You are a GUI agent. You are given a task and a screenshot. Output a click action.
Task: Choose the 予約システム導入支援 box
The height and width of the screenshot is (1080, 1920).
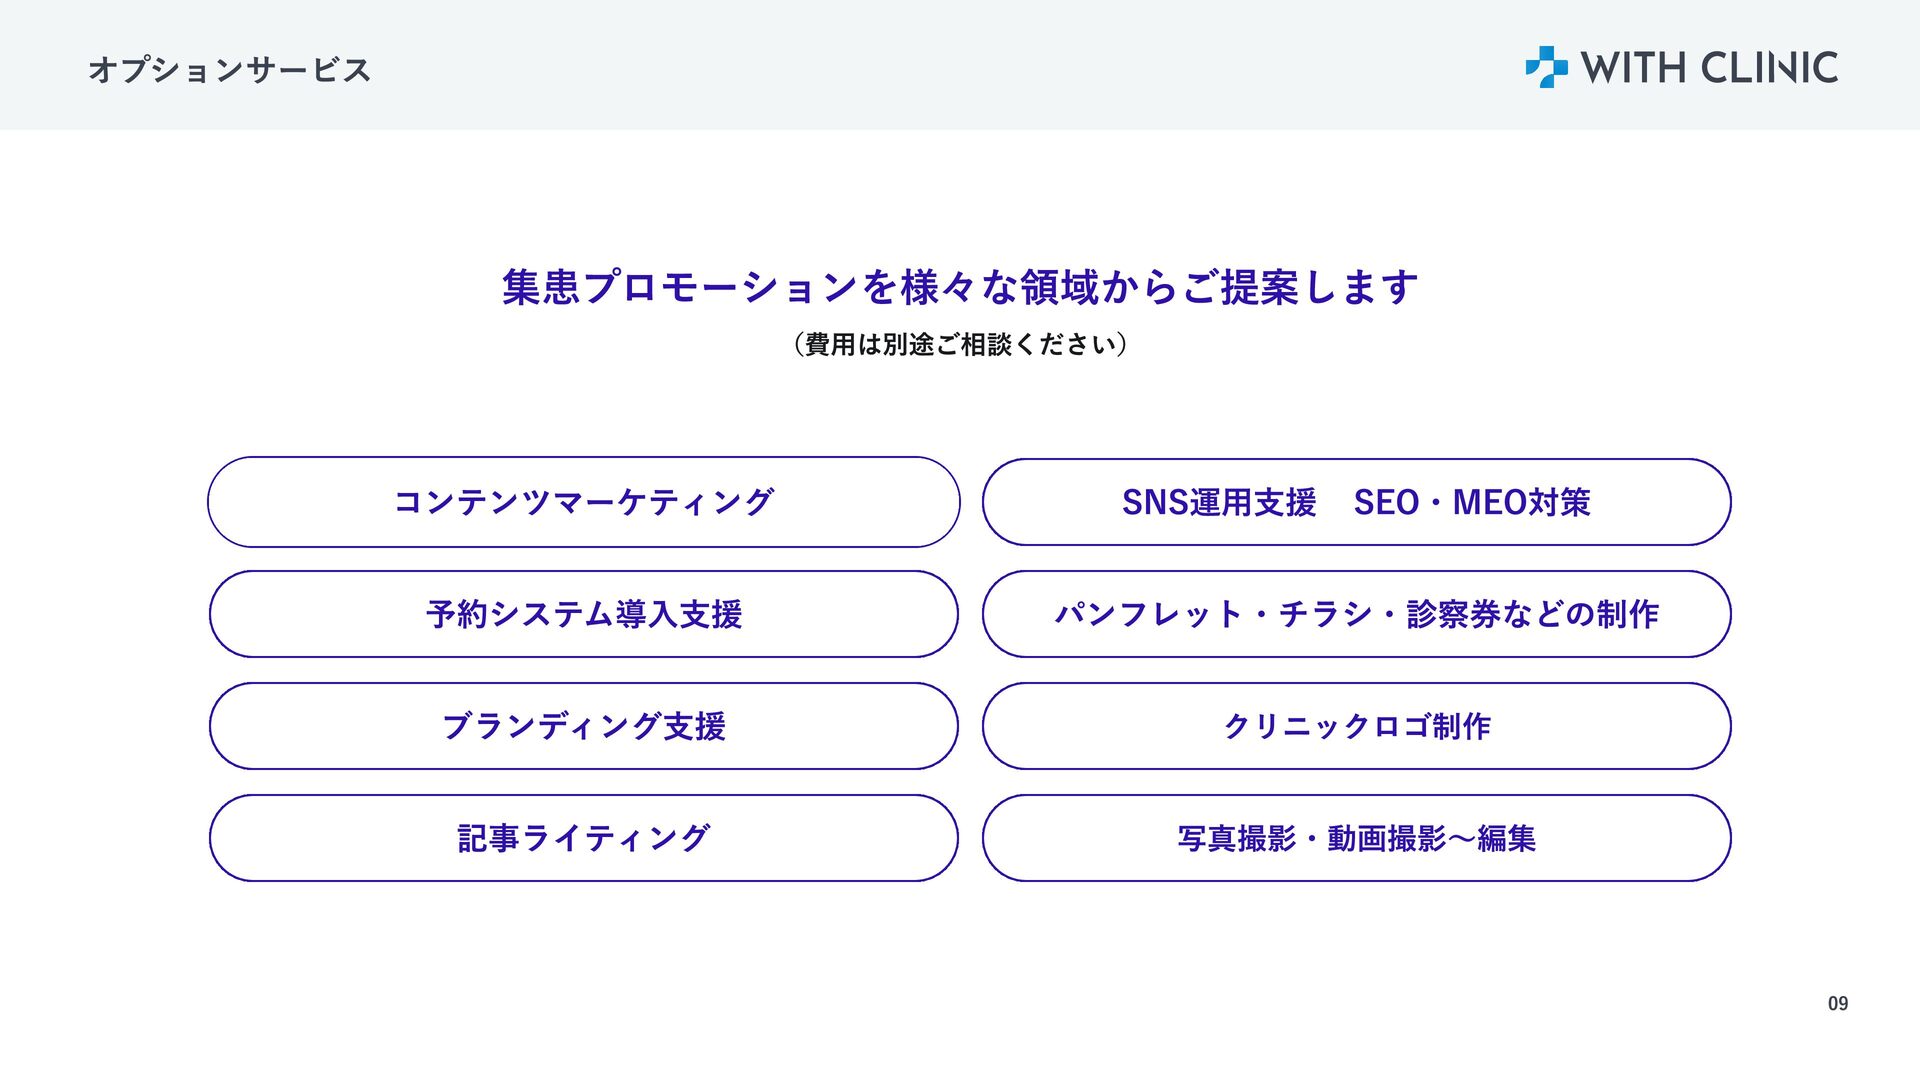[584, 614]
